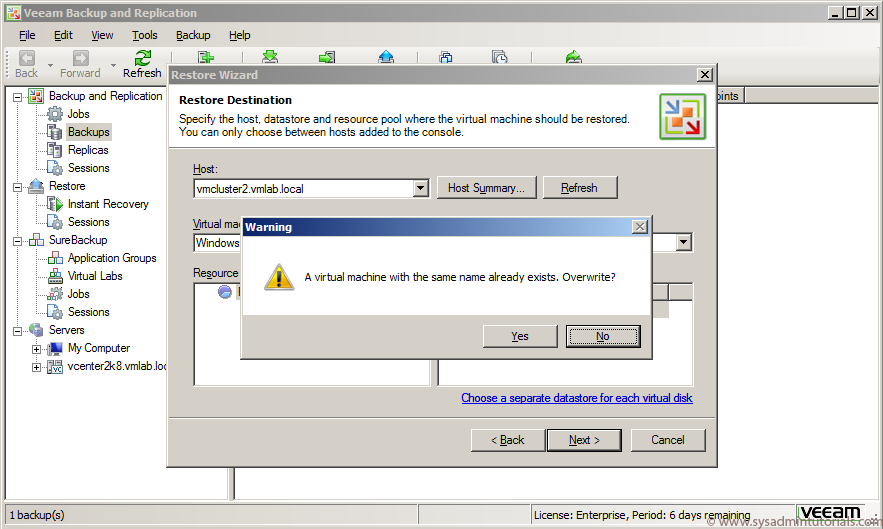Click the green download arrow toolbar icon

pos(270,56)
